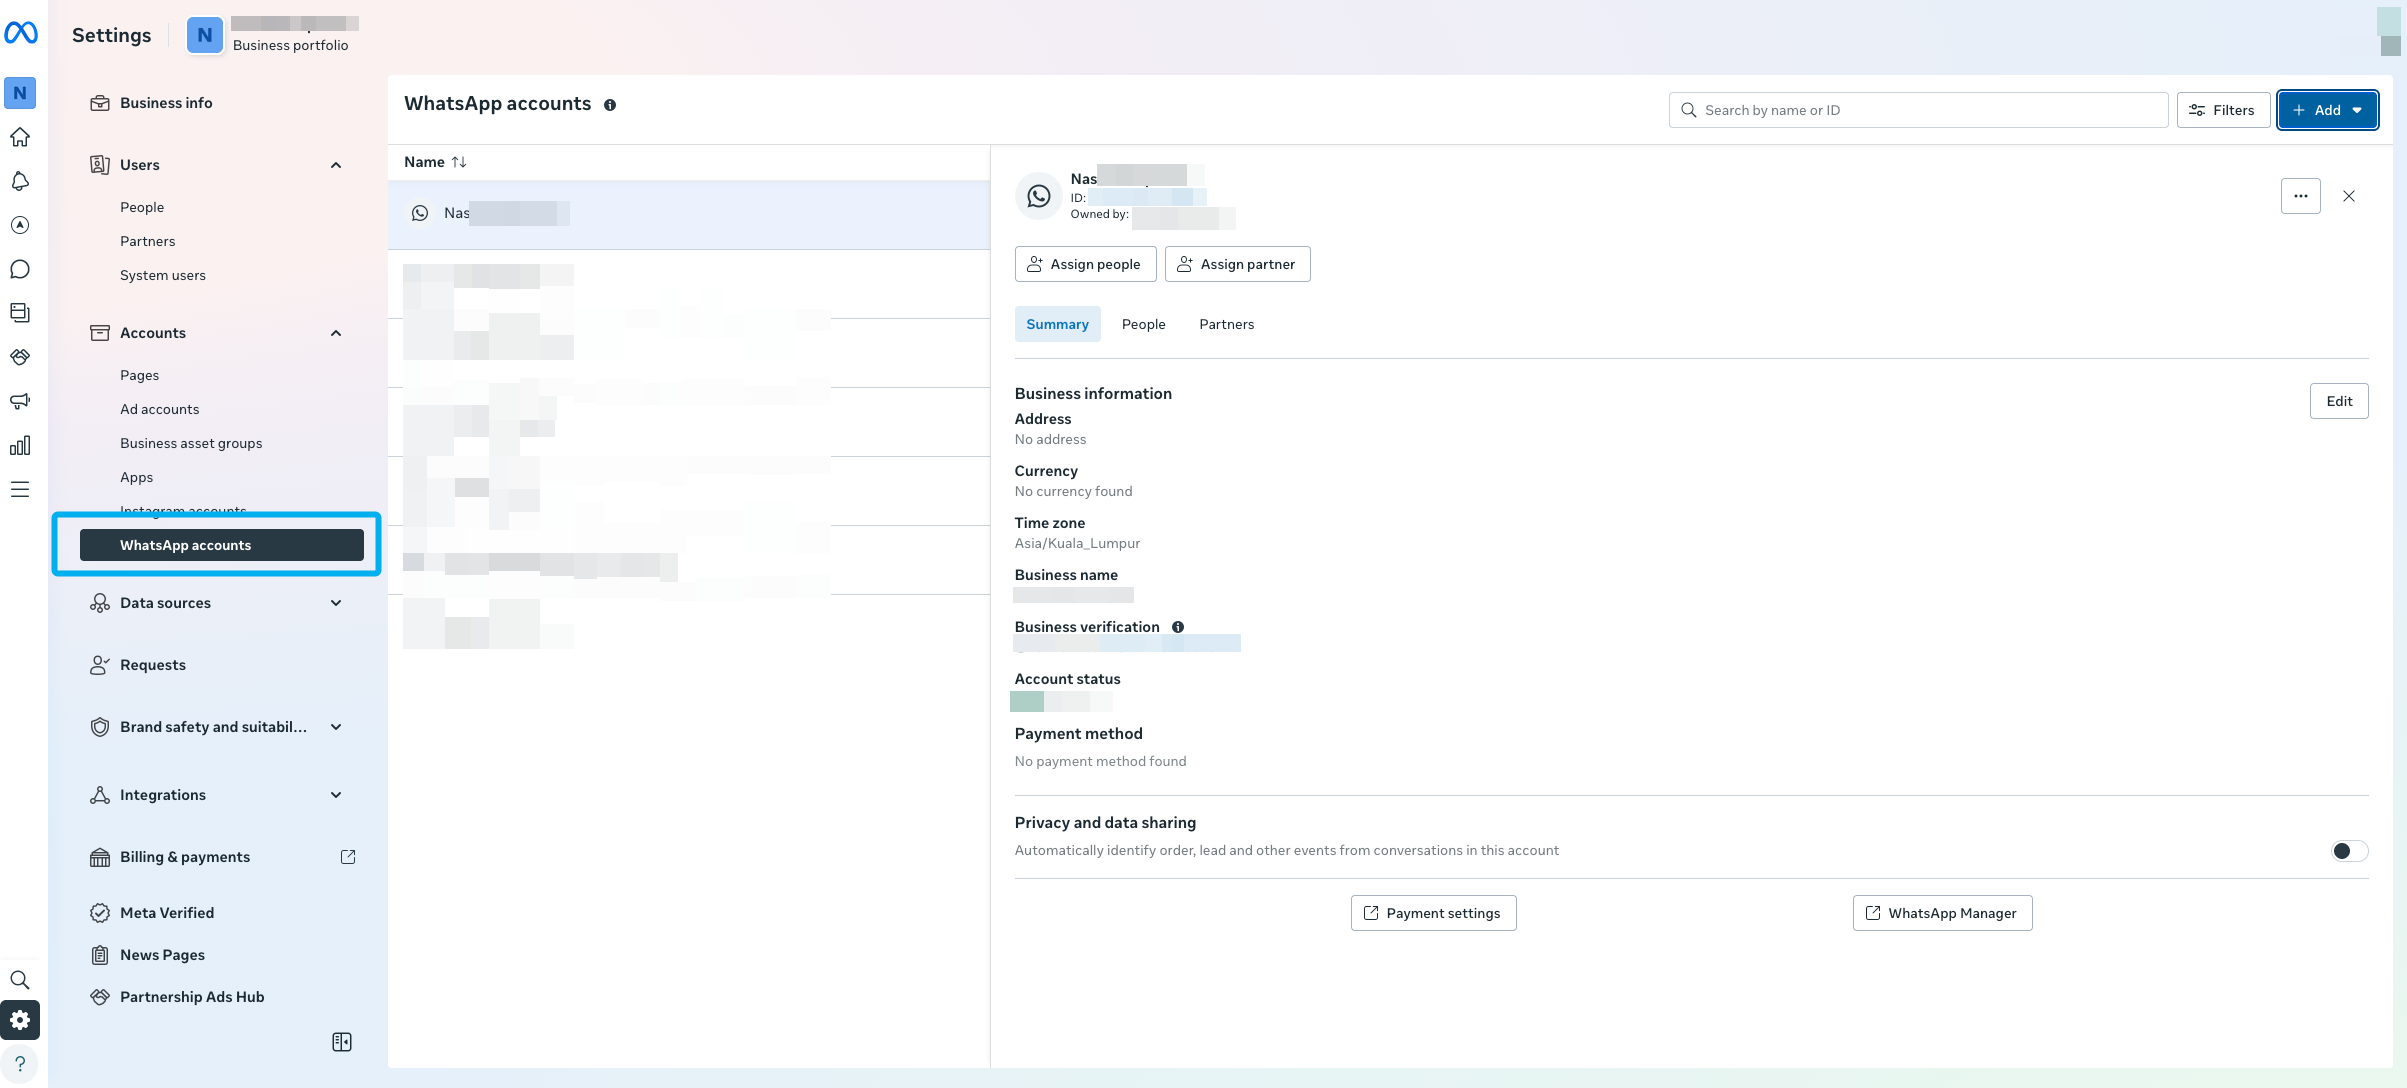Toggle Privacy and data sharing switch
Viewport: 2407px width, 1088px height.
2347,851
